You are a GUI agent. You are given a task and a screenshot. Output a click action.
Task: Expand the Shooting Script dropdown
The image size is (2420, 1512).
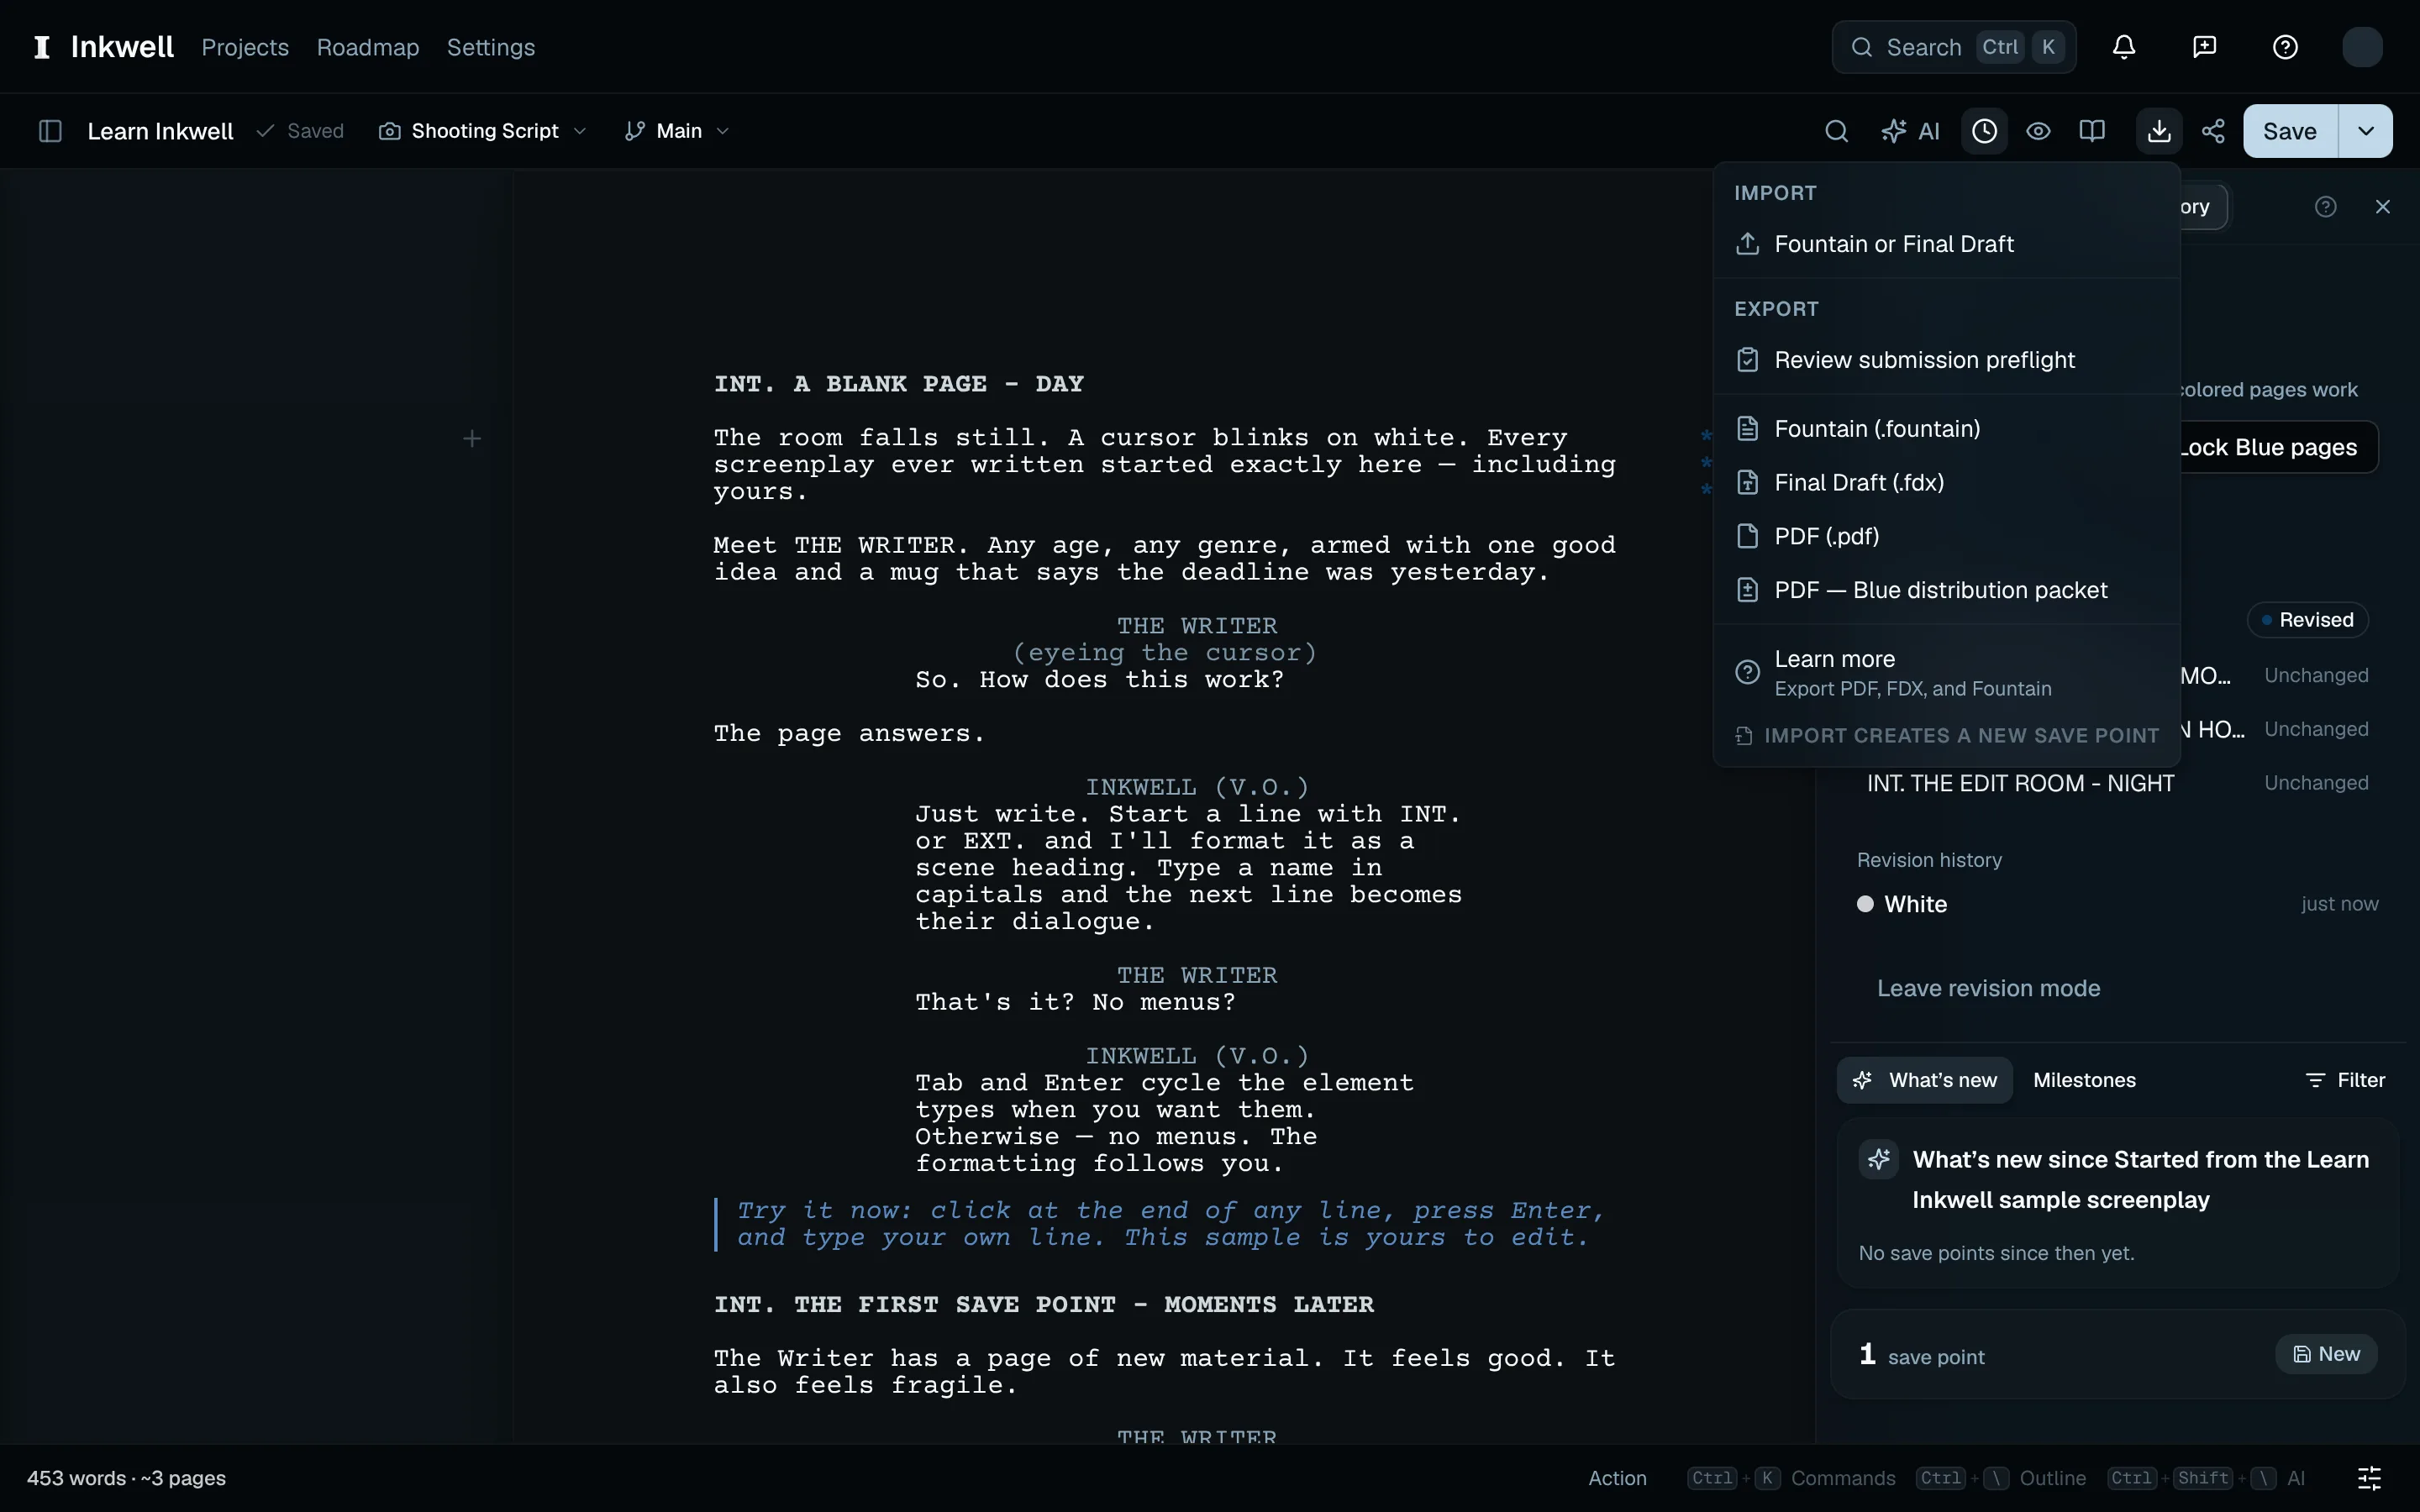point(483,131)
